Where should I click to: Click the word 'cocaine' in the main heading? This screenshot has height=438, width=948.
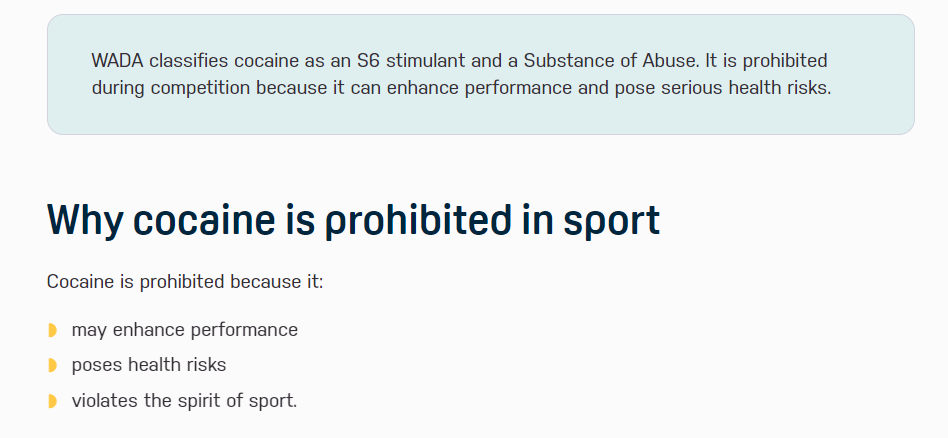pyautogui.click(x=204, y=220)
